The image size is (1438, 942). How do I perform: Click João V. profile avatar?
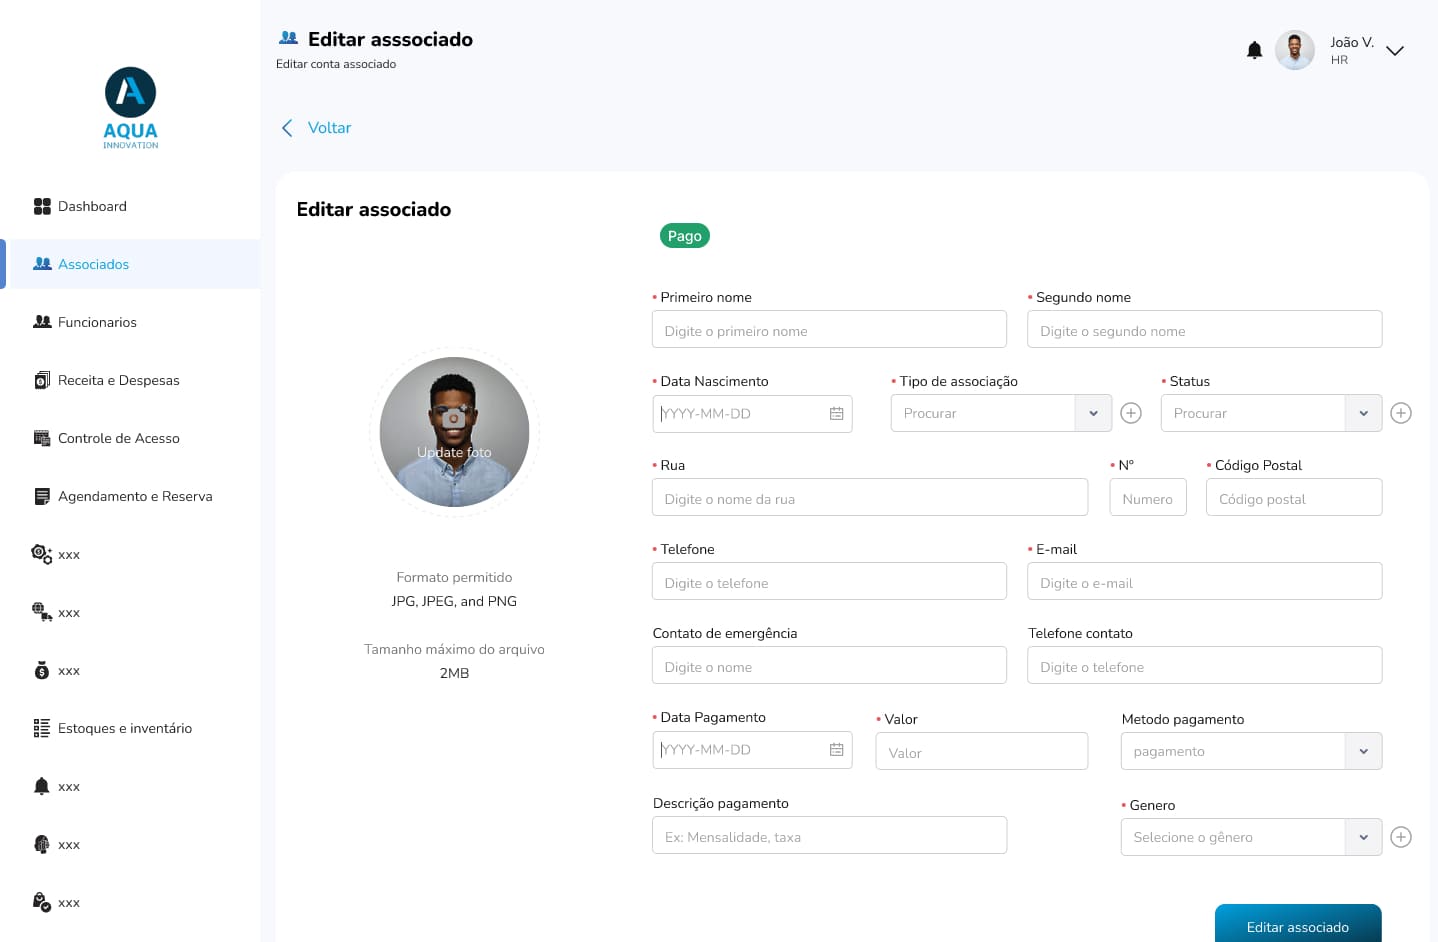point(1294,50)
